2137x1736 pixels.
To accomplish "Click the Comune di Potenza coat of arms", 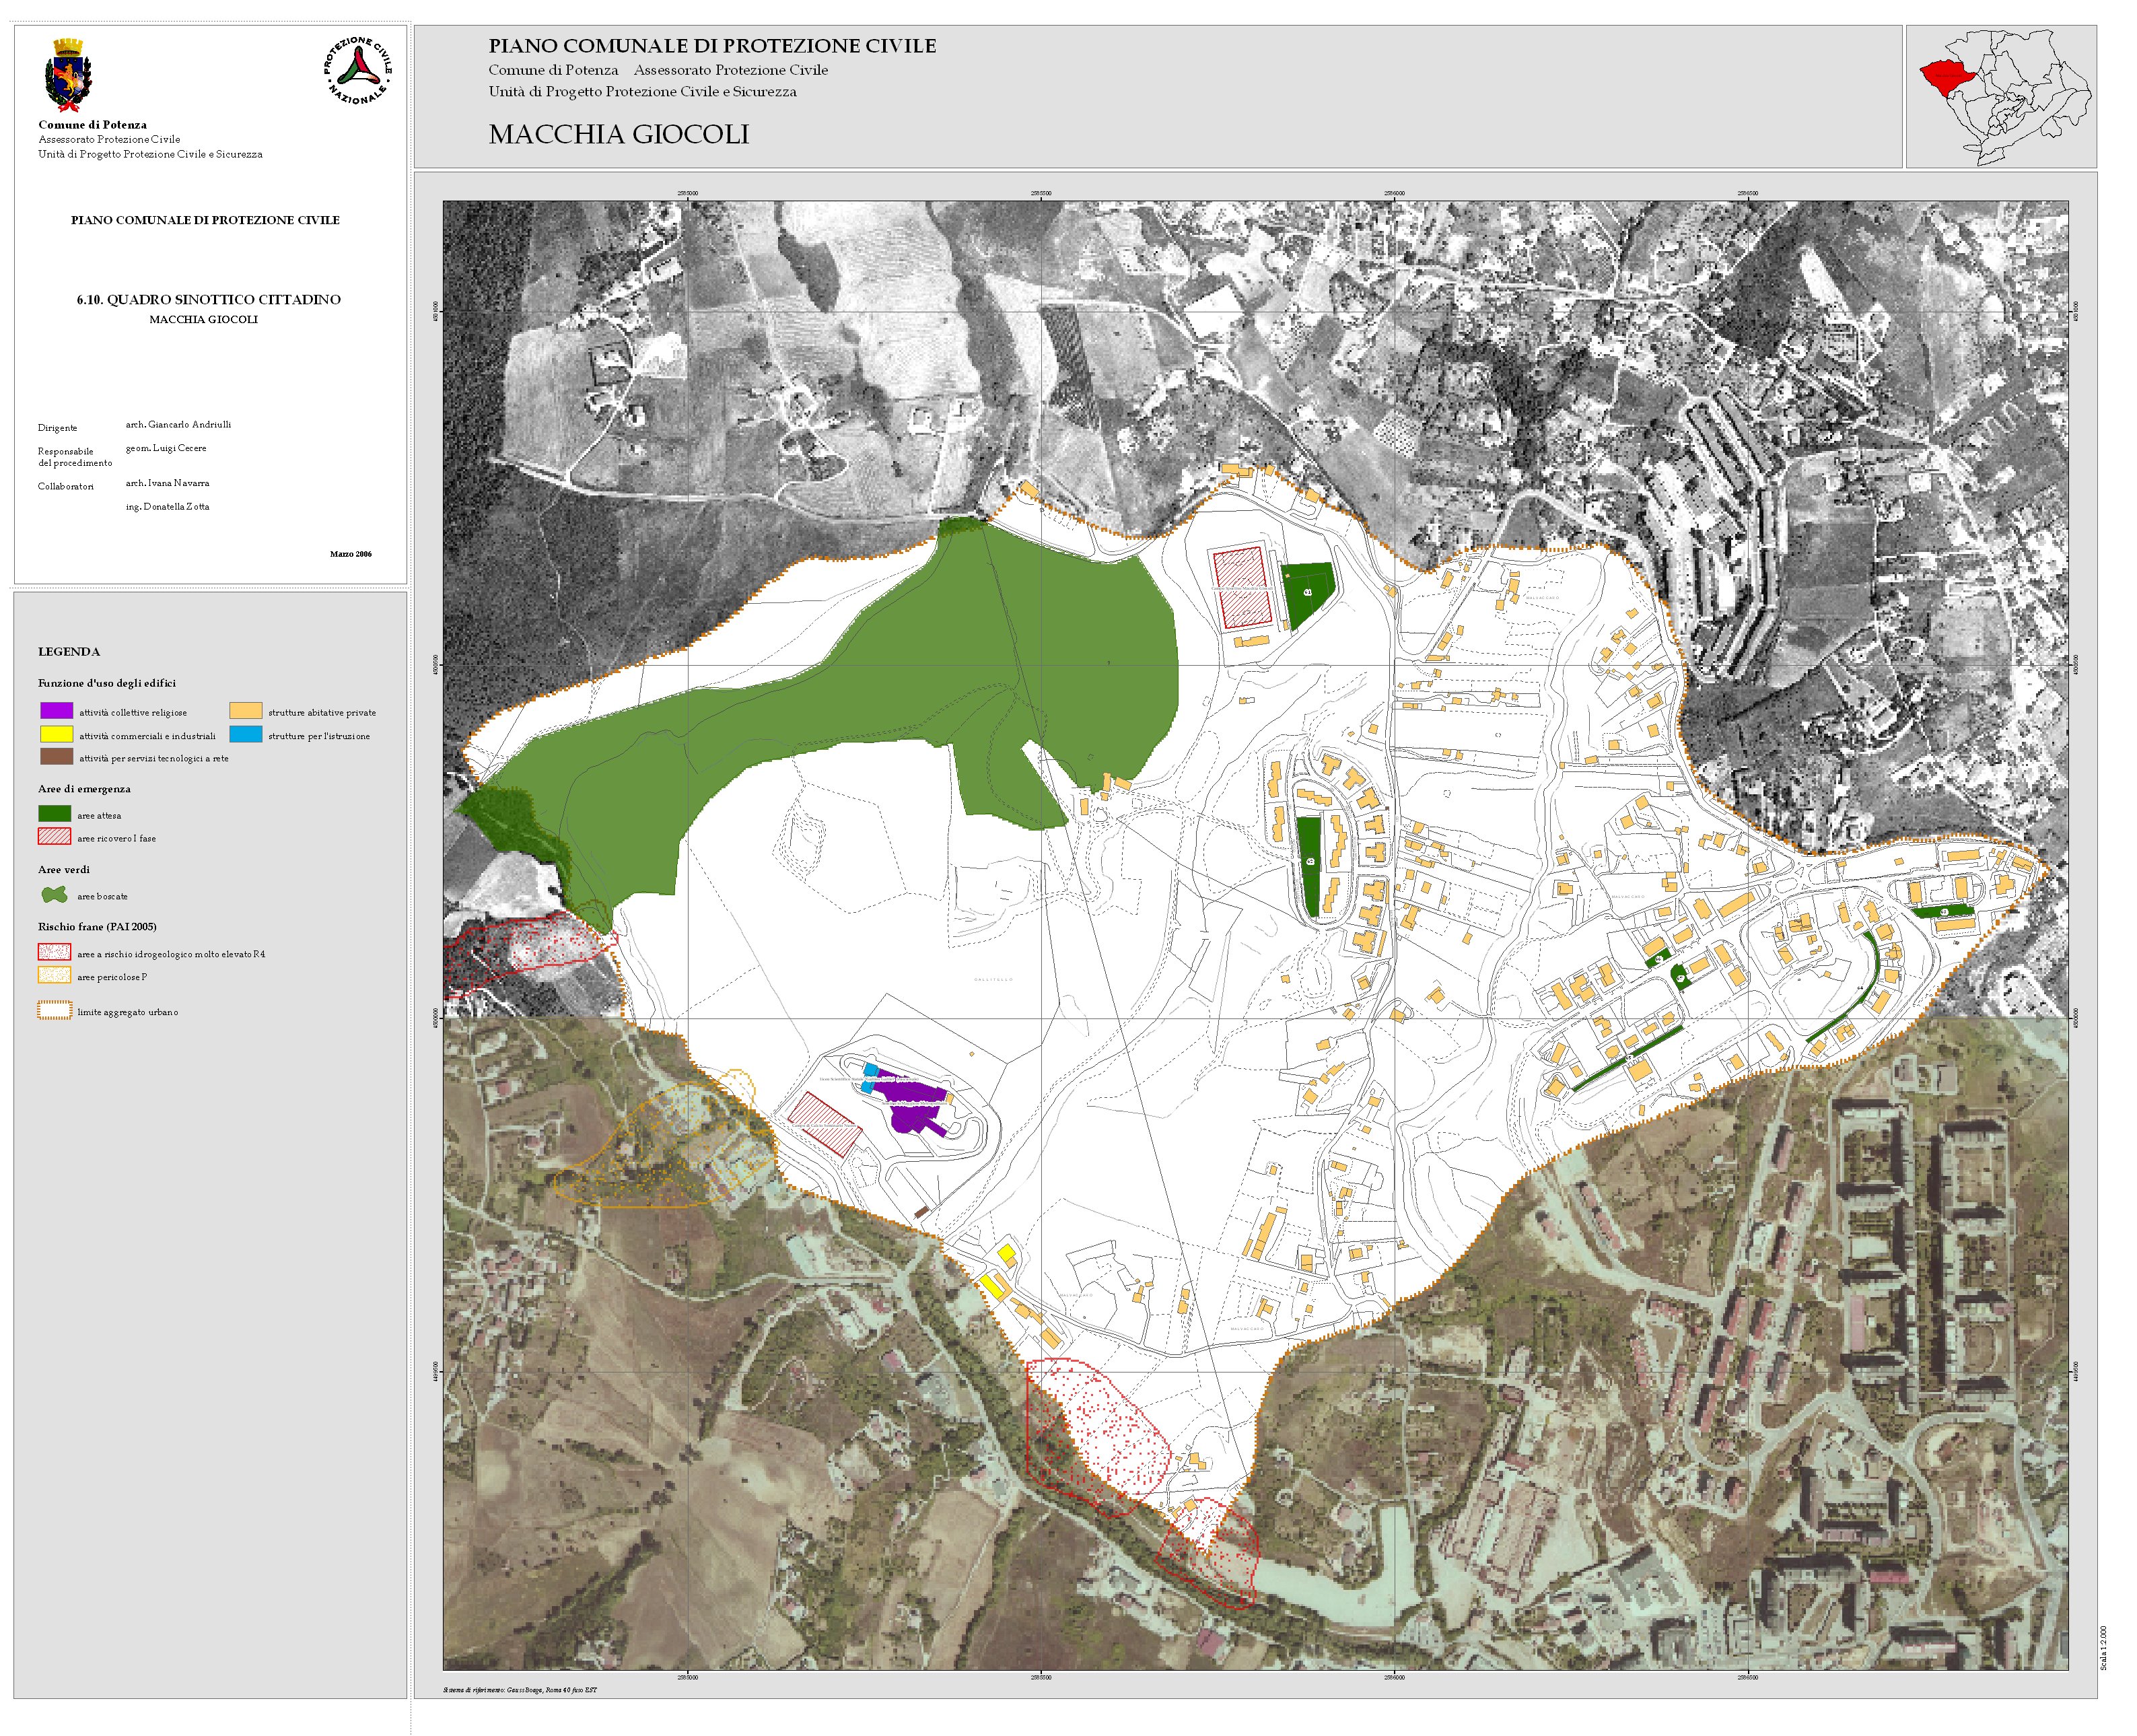I will tap(68, 75).
